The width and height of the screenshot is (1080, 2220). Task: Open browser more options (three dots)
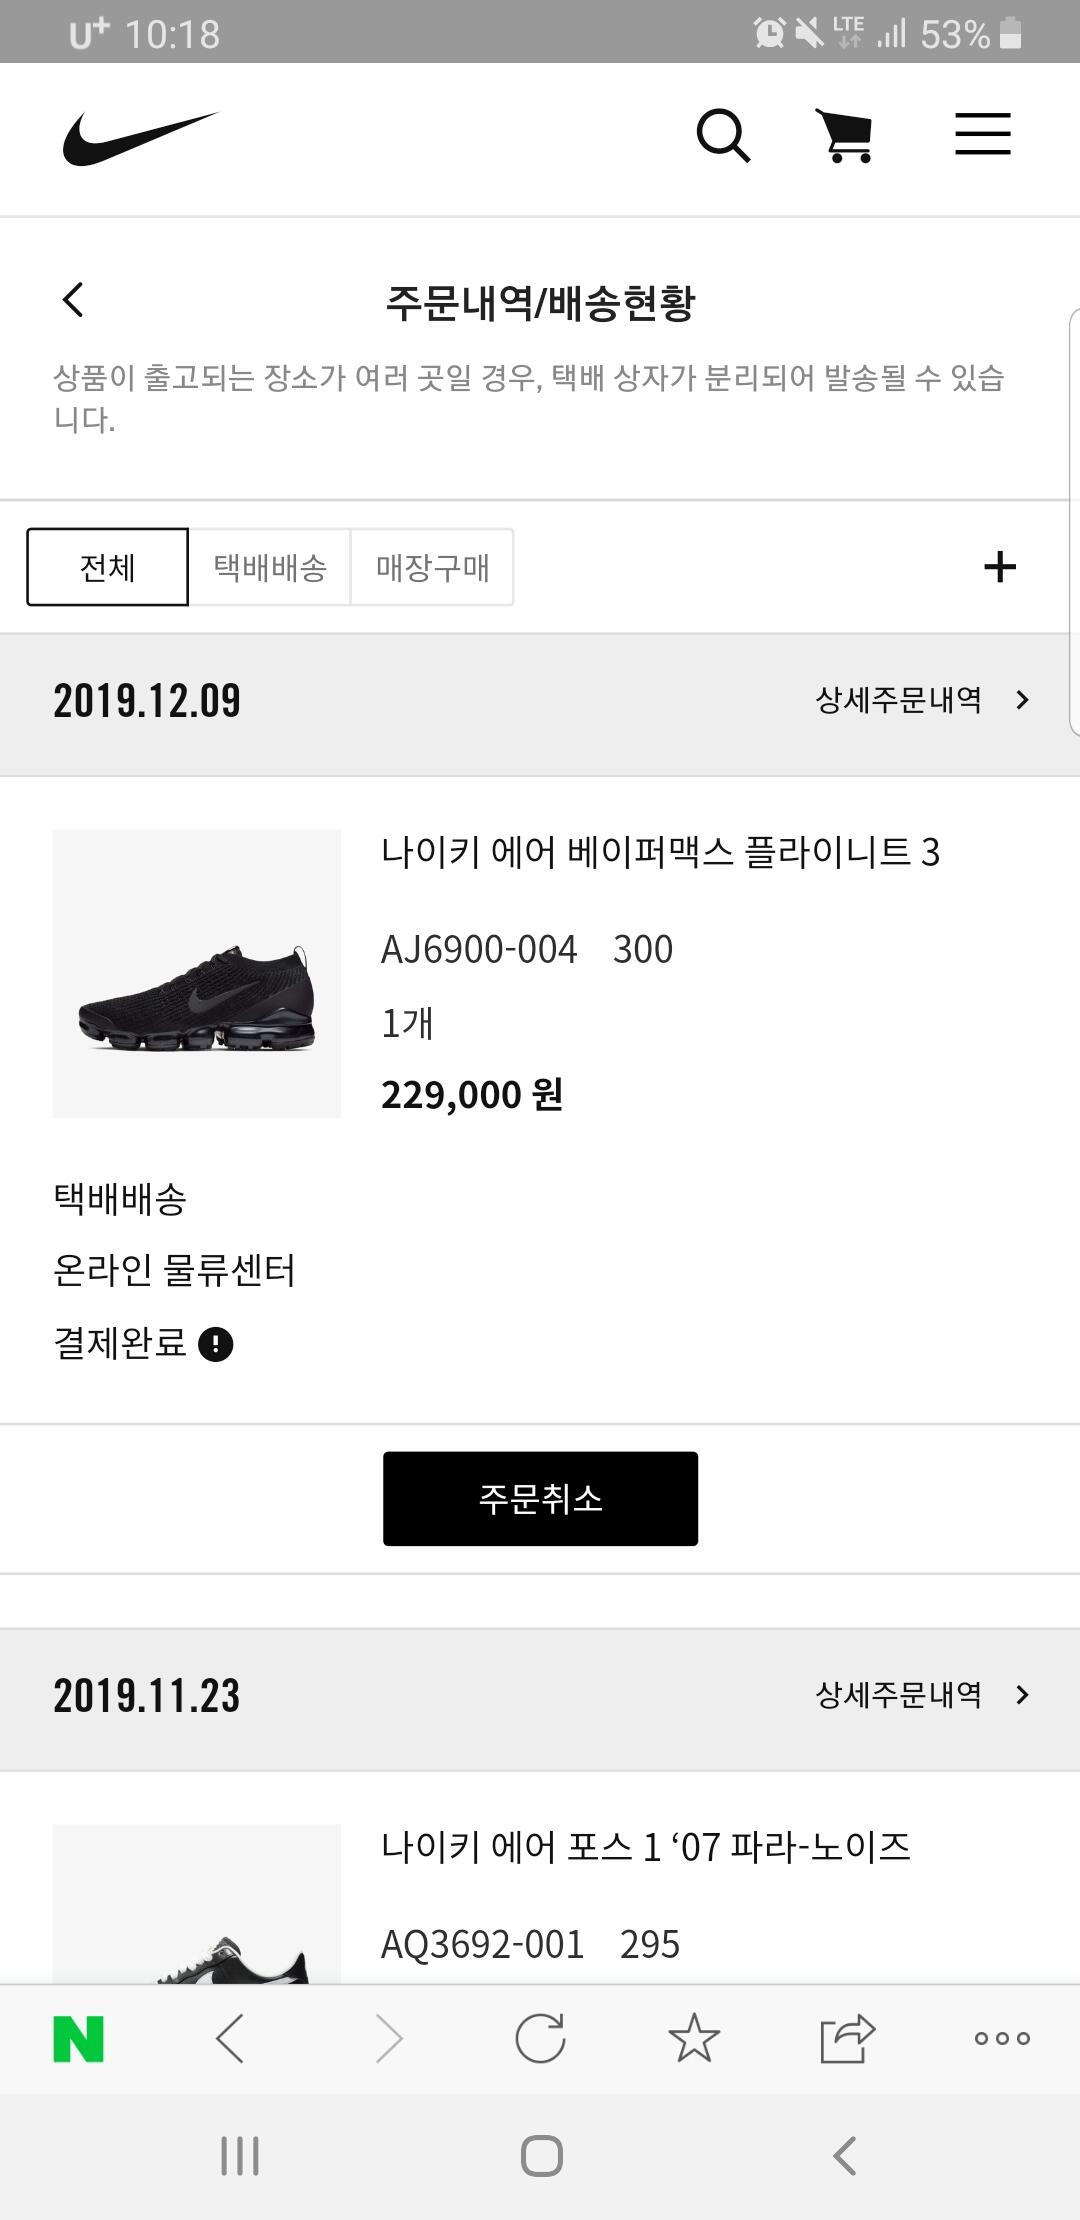tap(1002, 2039)
